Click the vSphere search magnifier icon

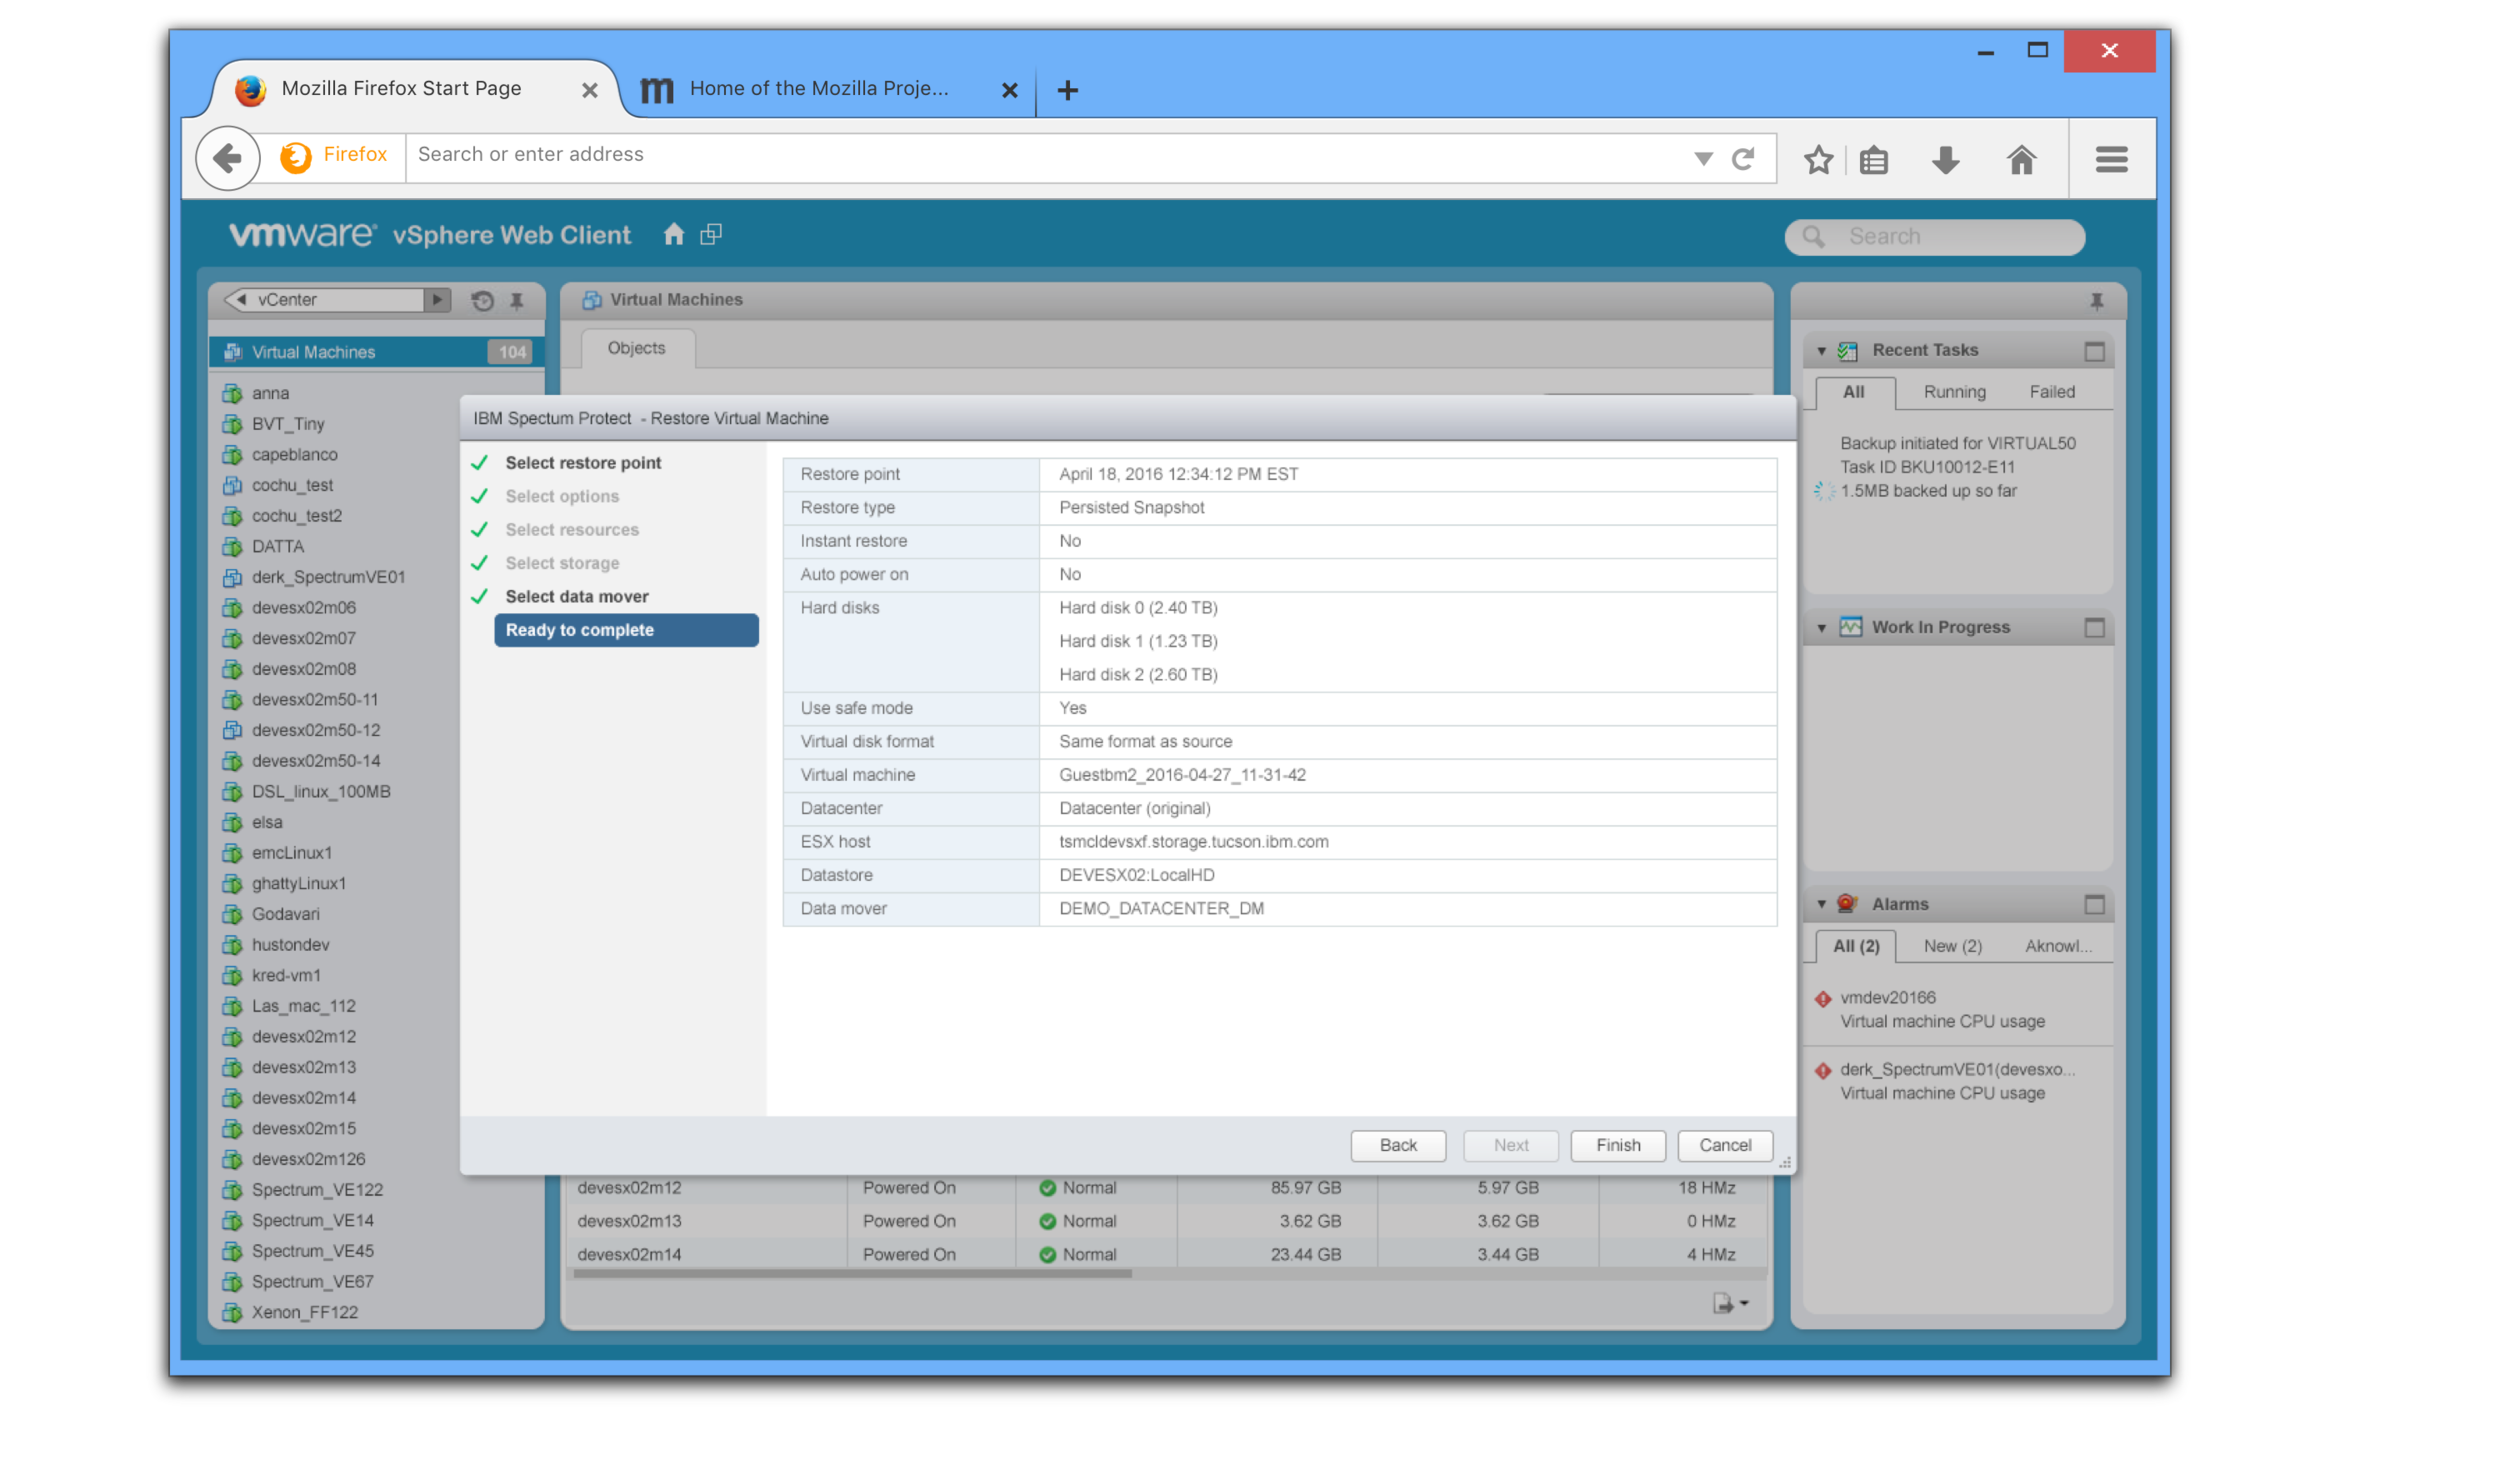1813,236
